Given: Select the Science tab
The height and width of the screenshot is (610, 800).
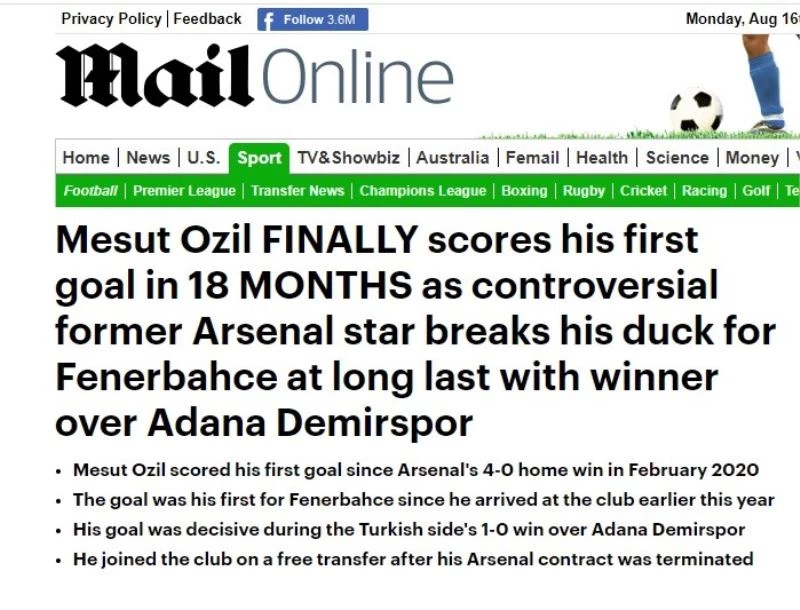Looking at the screenshot, I should pos(678,157).
